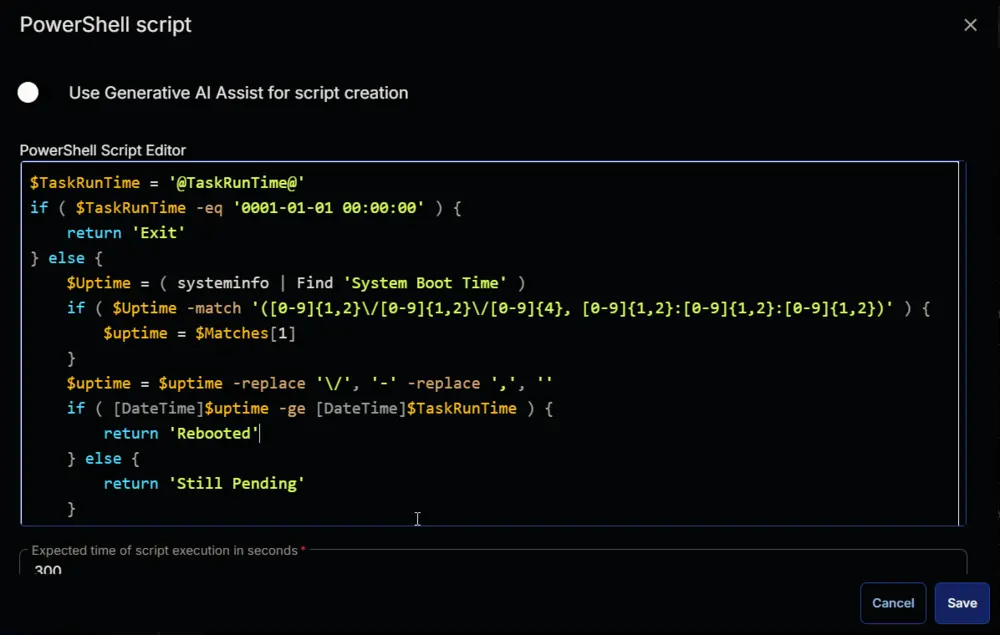The height and width of the screenshot is (635, 1000).
Task: Click the "return 'Still Pending'" line
Action: pyautogui.click(x=204, y=483)
